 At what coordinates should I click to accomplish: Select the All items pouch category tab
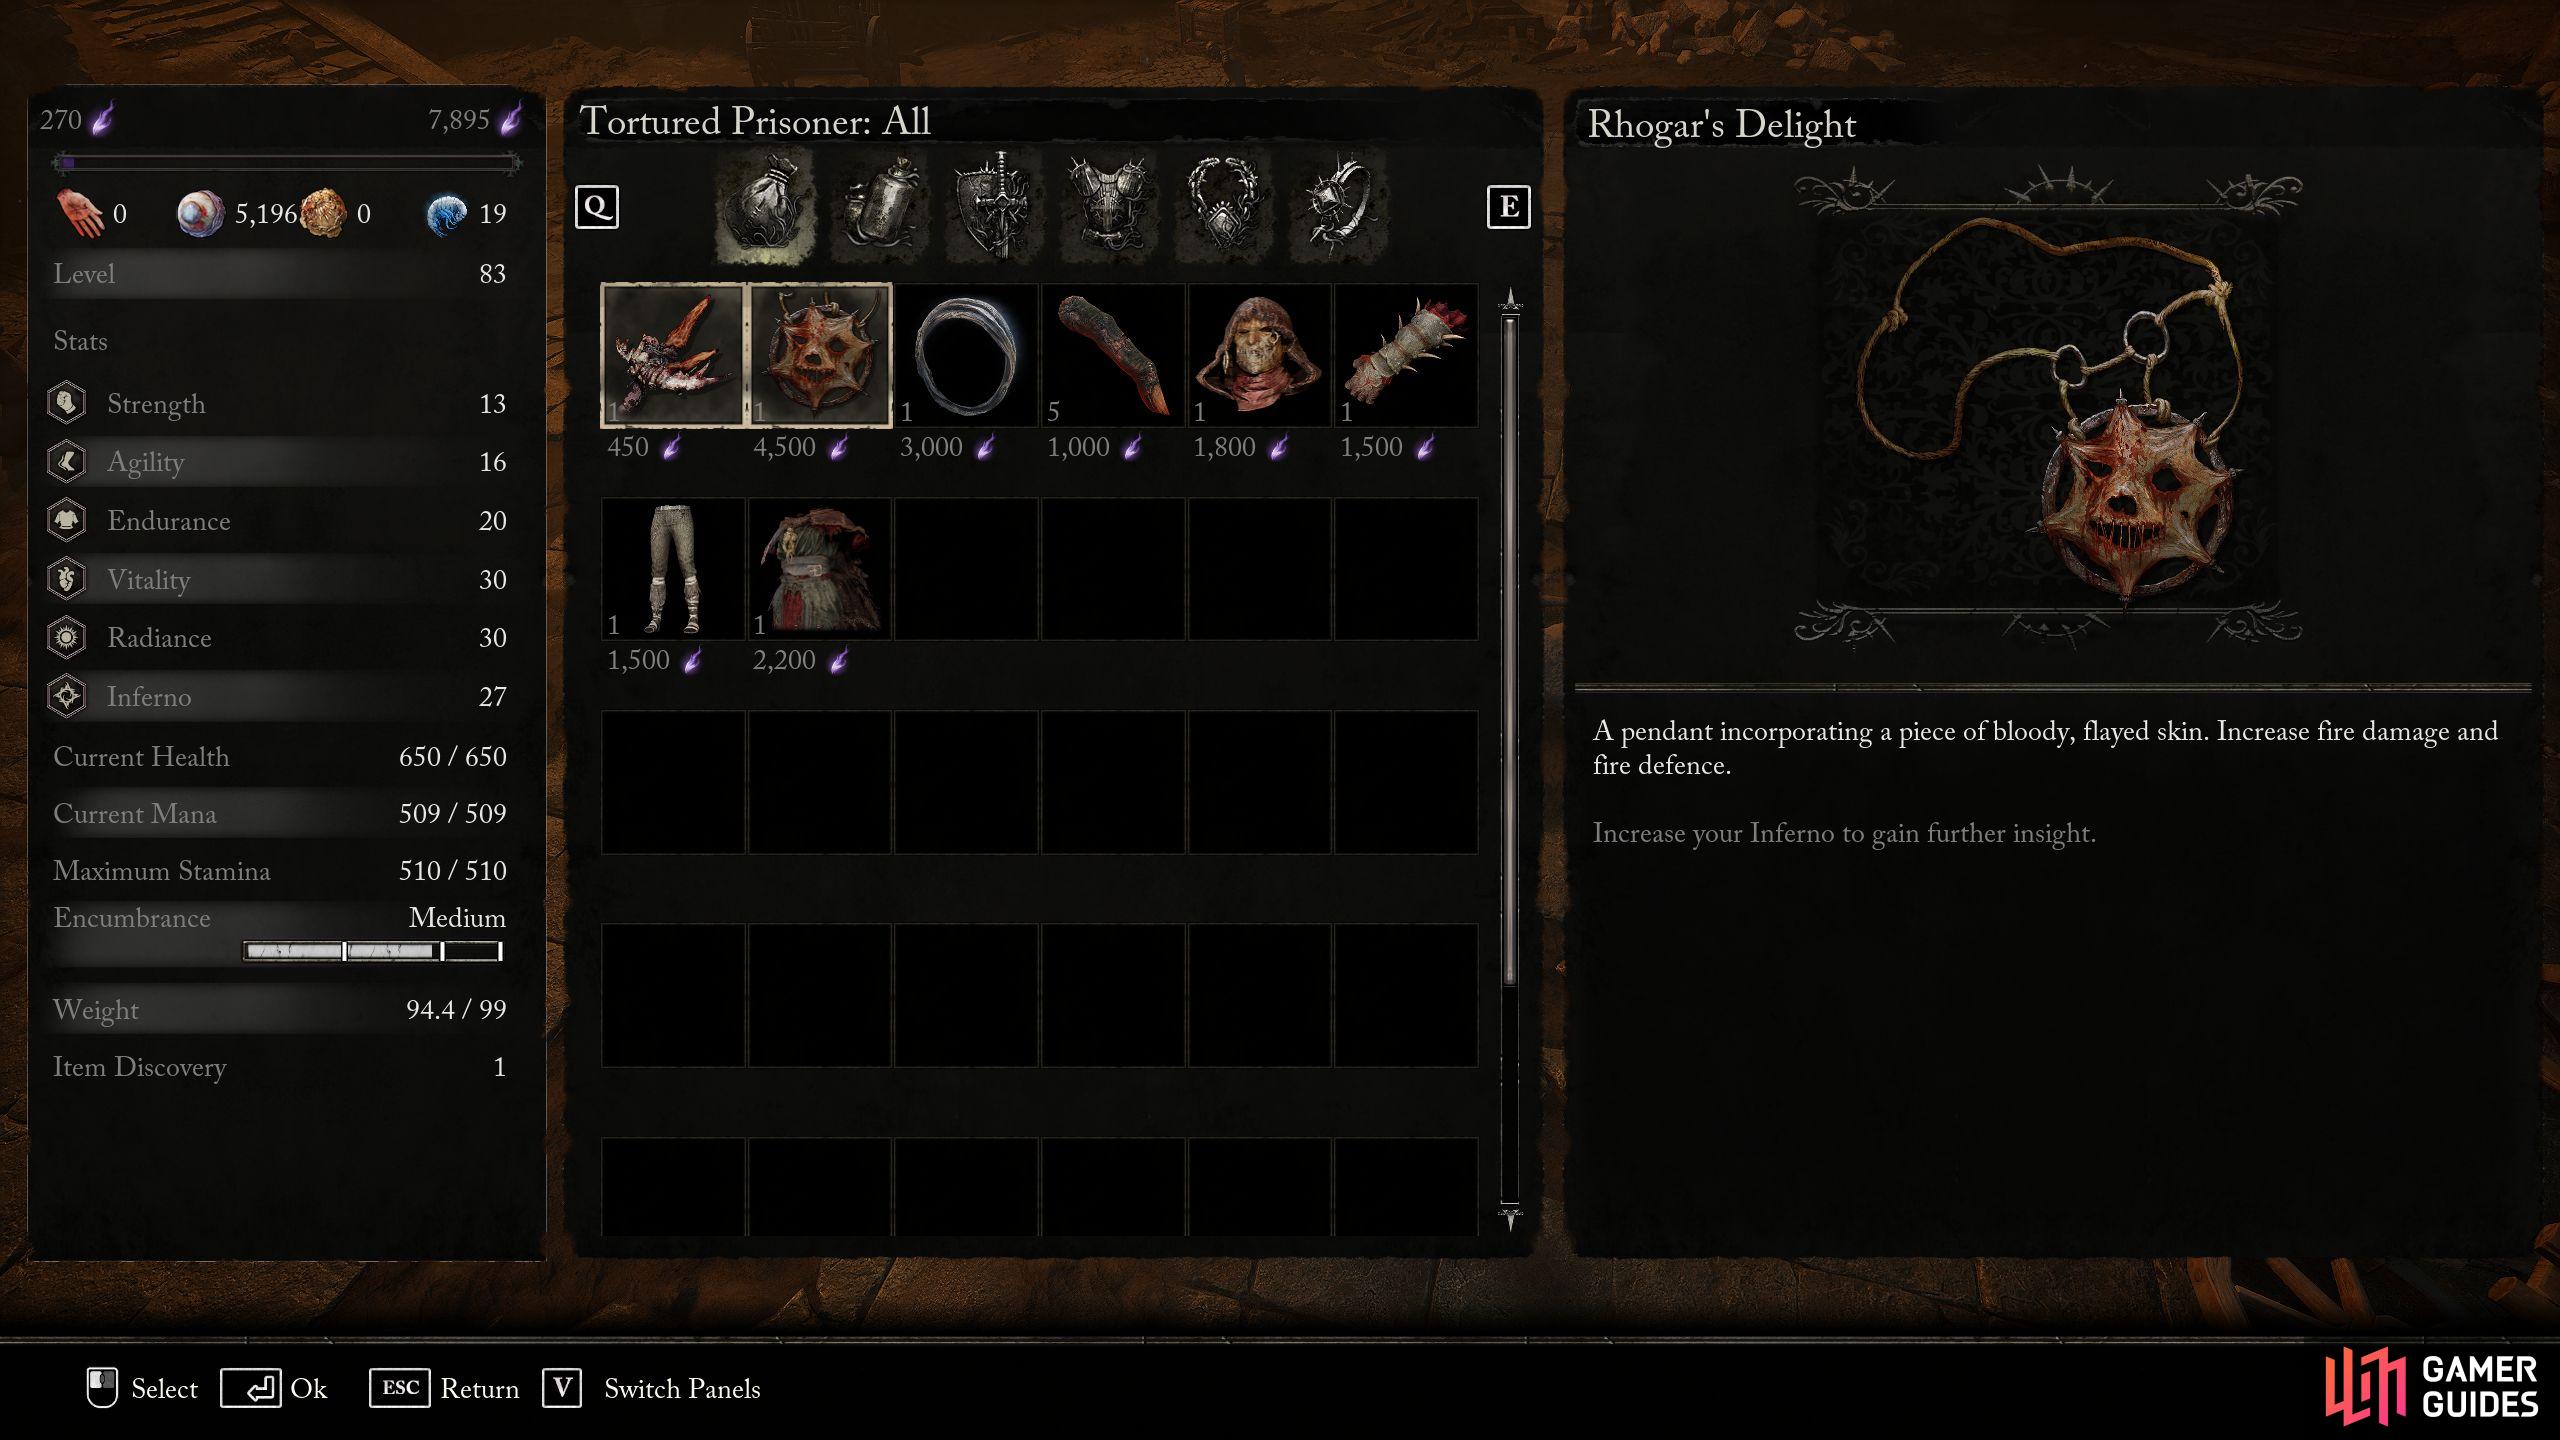tap(766, 208)
